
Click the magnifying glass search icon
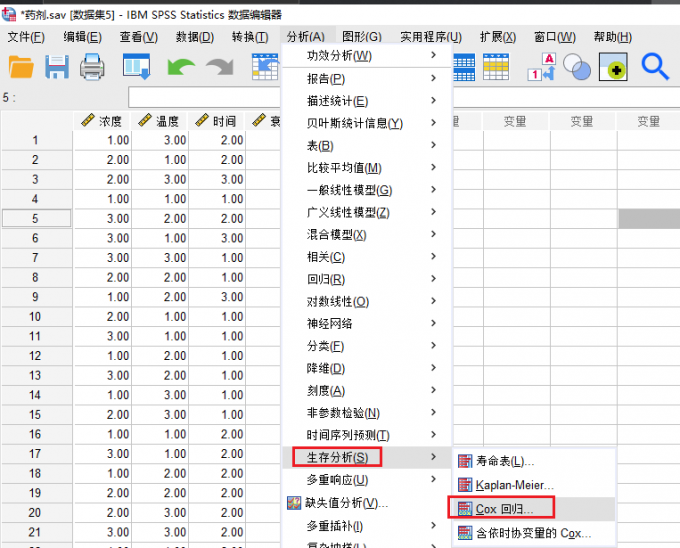pos(655,67)
